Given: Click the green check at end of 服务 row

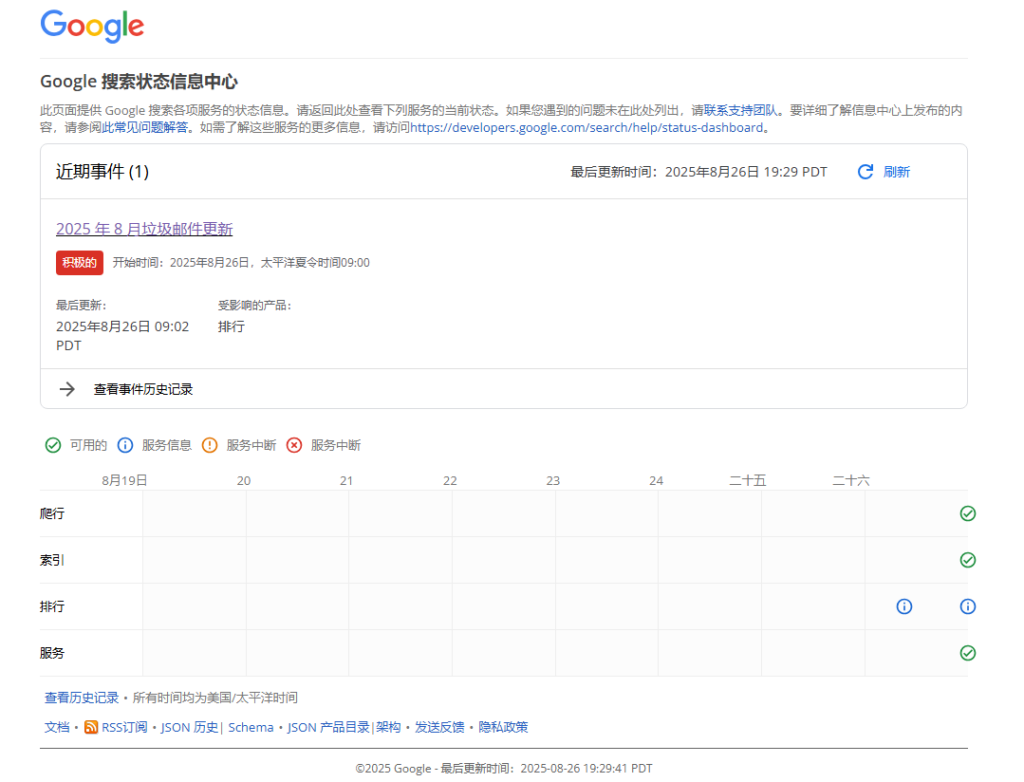Looking at the screenshot, I should (x=967, y=653).
